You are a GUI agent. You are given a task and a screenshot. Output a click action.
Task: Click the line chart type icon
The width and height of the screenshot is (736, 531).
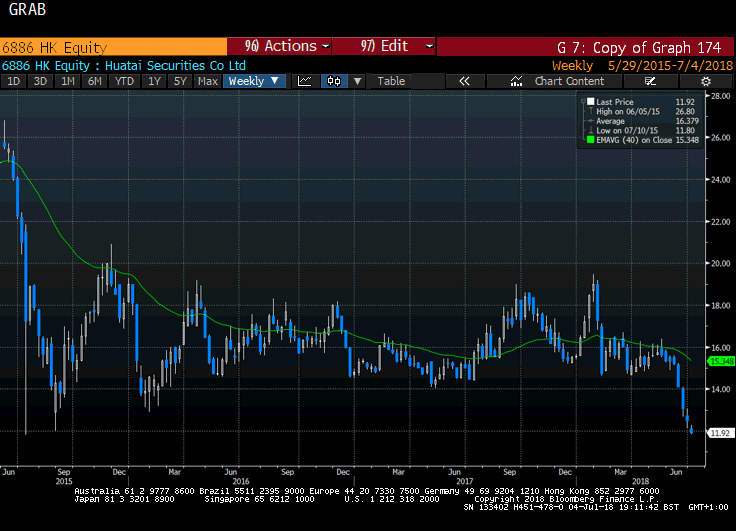coord(305,81)
